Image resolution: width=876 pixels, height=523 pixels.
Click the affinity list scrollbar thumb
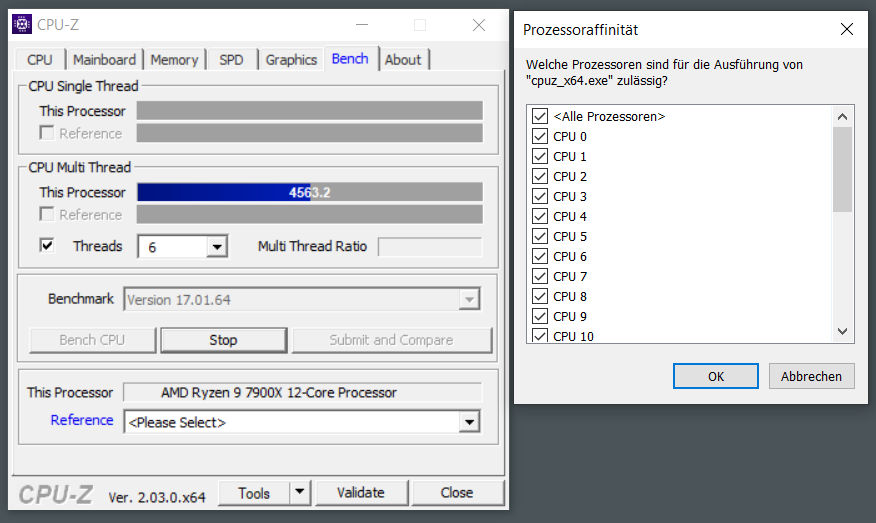(842, 169)
